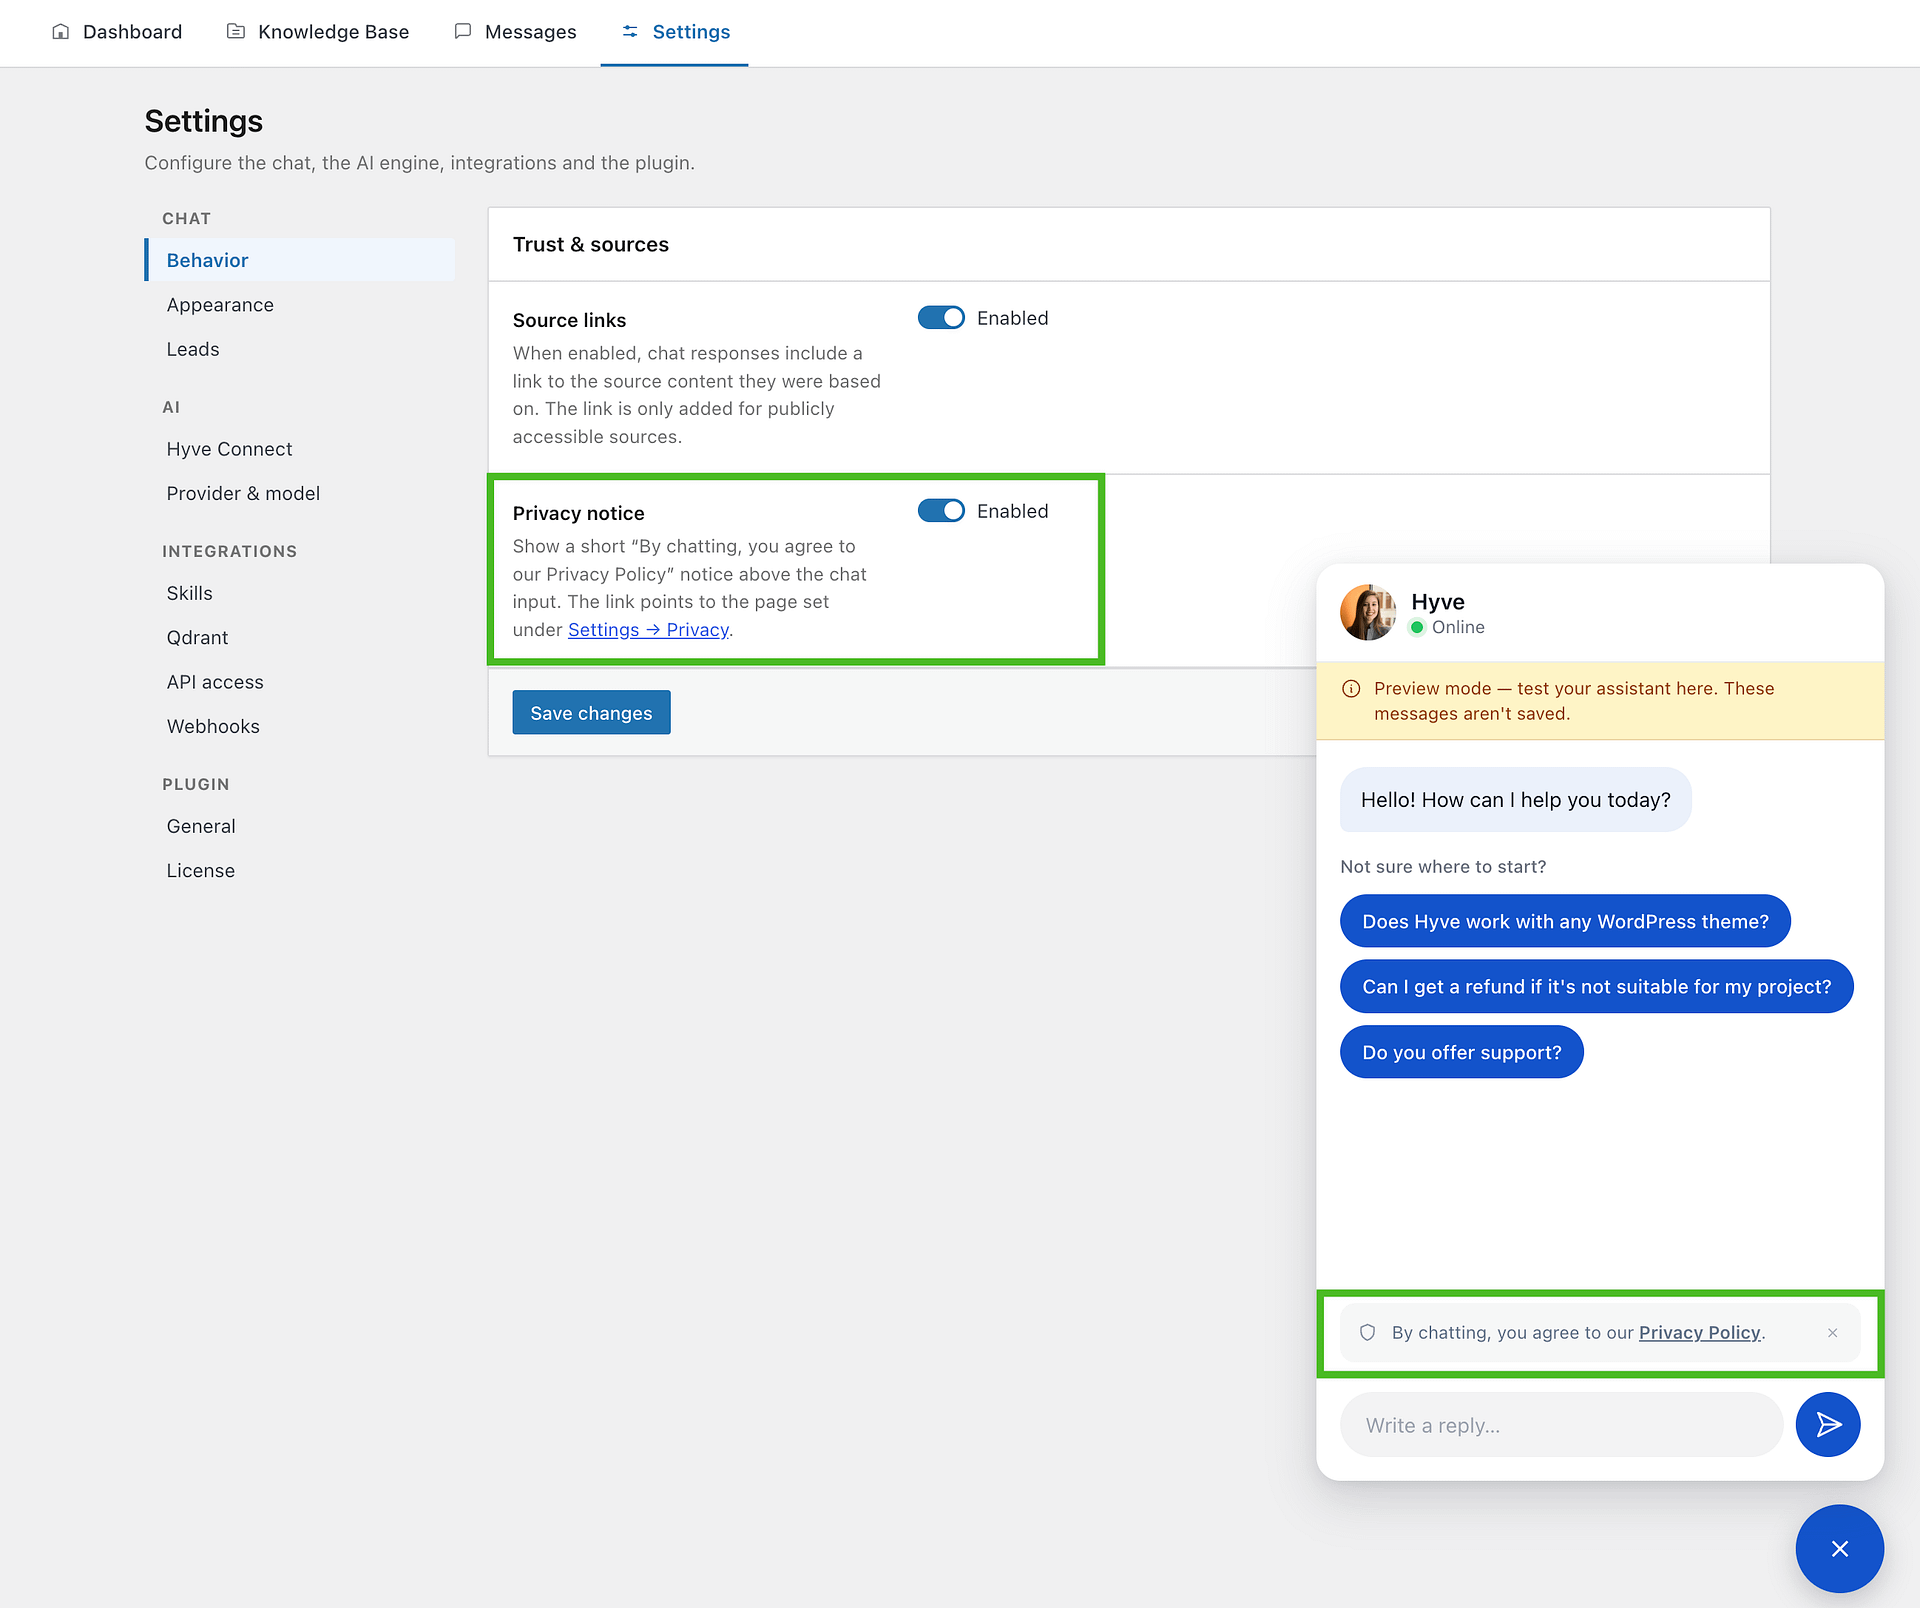
Task: Open API access settings
Action: pos(215,682)
